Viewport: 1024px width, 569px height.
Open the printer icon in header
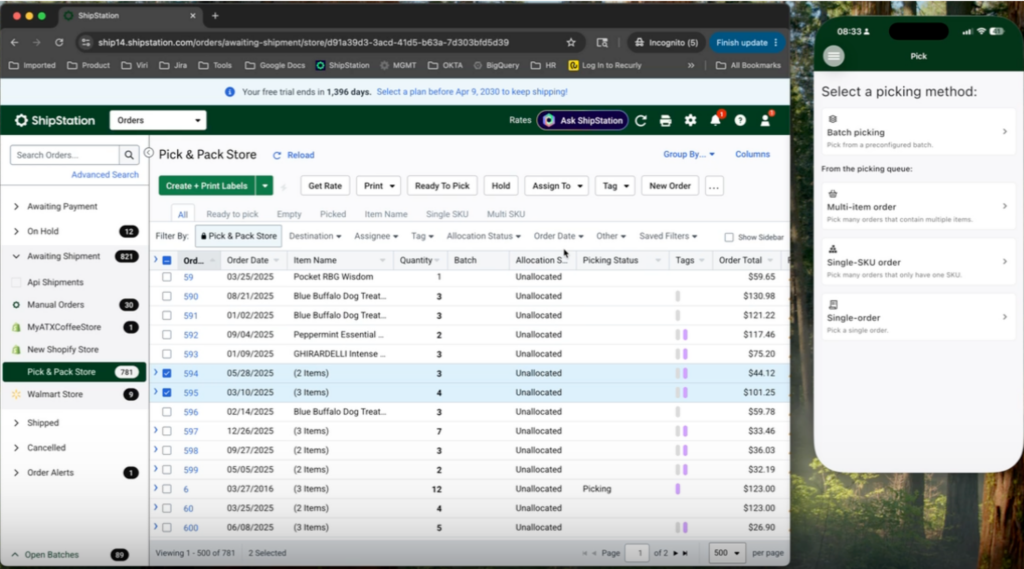tap(665, 120)
